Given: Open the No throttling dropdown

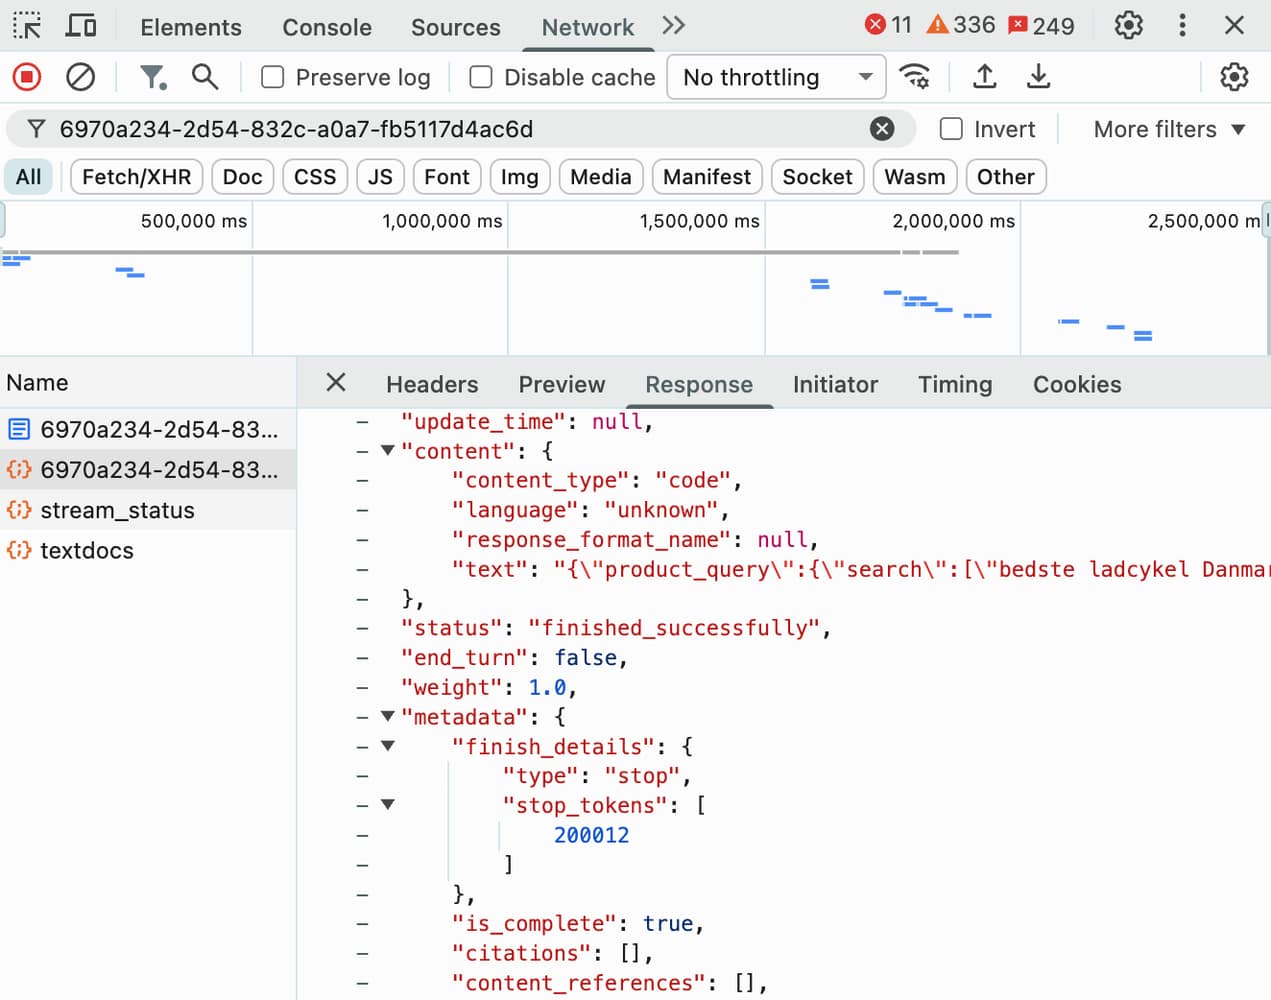Looking at the screenshot, I should [x=776, y=77].
